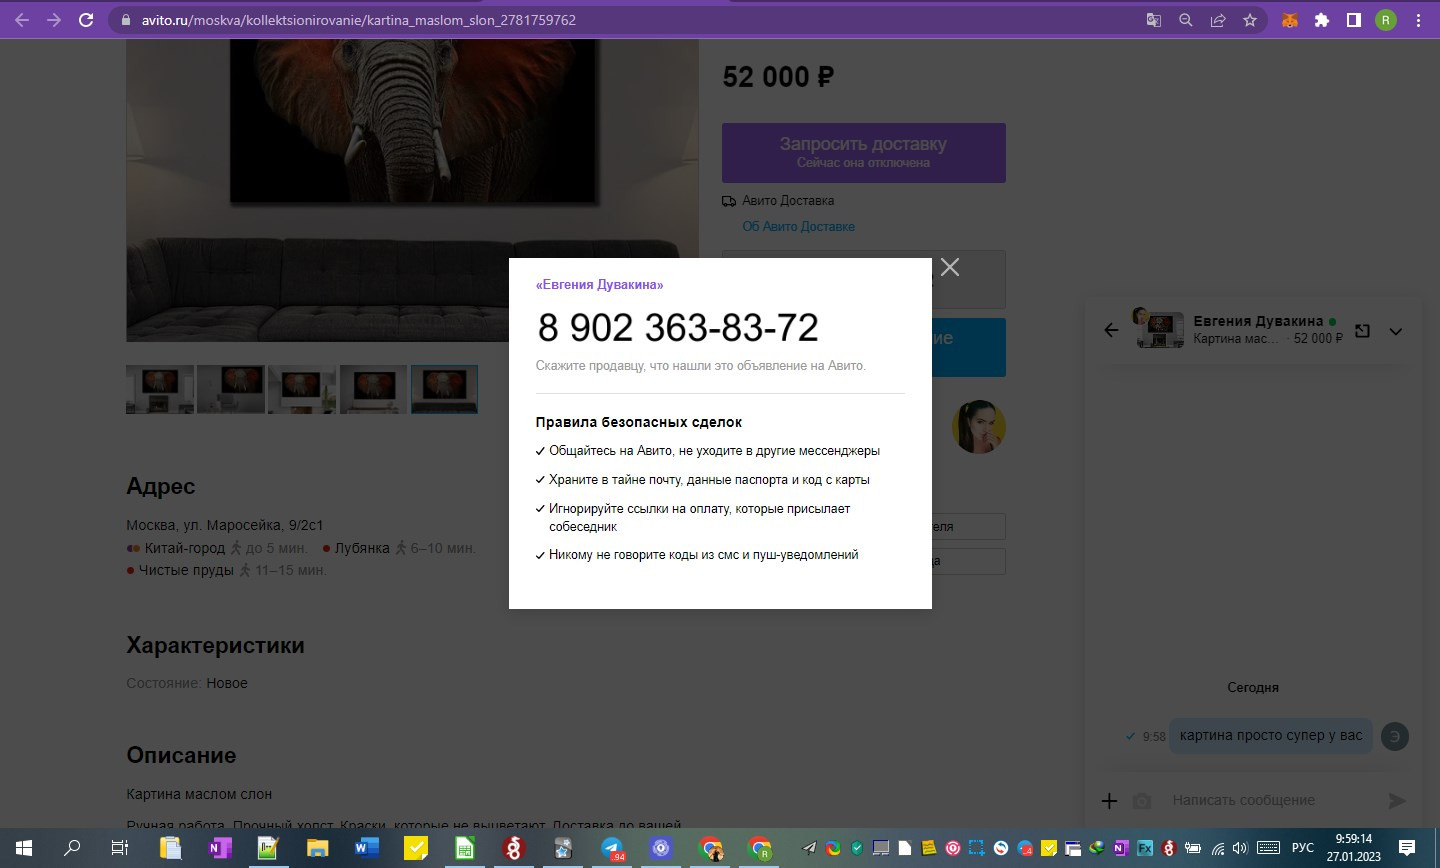Click the Чистые пруды metro station text
The height and width of the screenshot is (868, 1440).
click(186, 570)
